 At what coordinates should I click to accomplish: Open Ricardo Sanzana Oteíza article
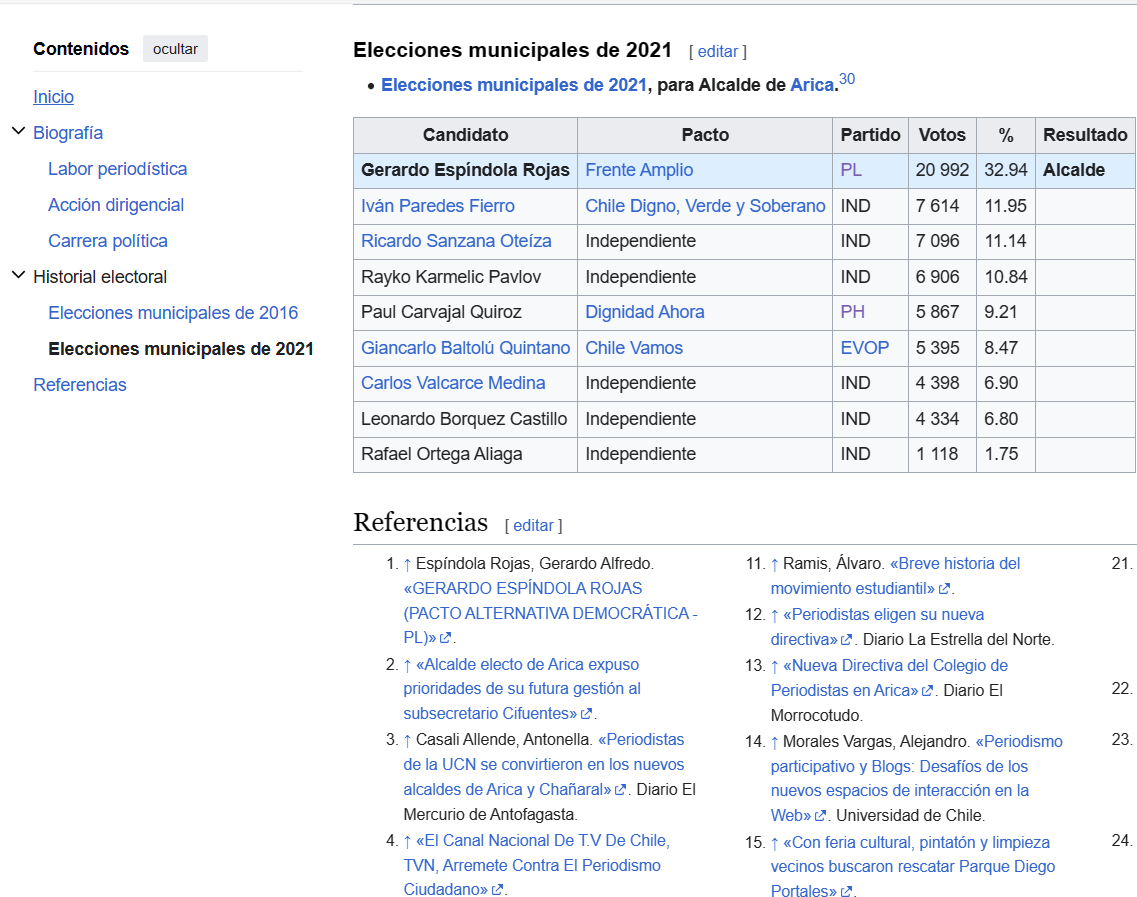pos(456,241)
